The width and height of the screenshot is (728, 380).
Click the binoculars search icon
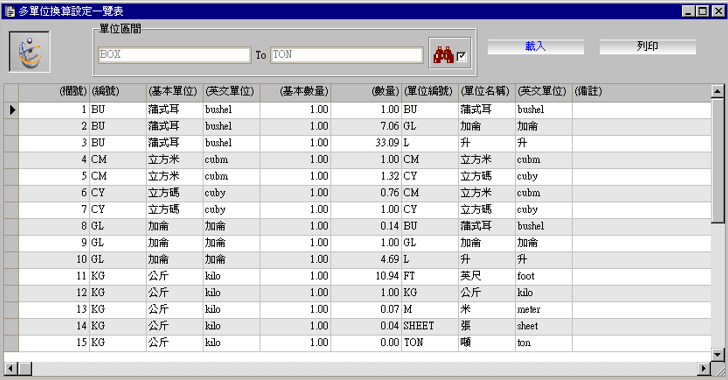tap(443, 55)
